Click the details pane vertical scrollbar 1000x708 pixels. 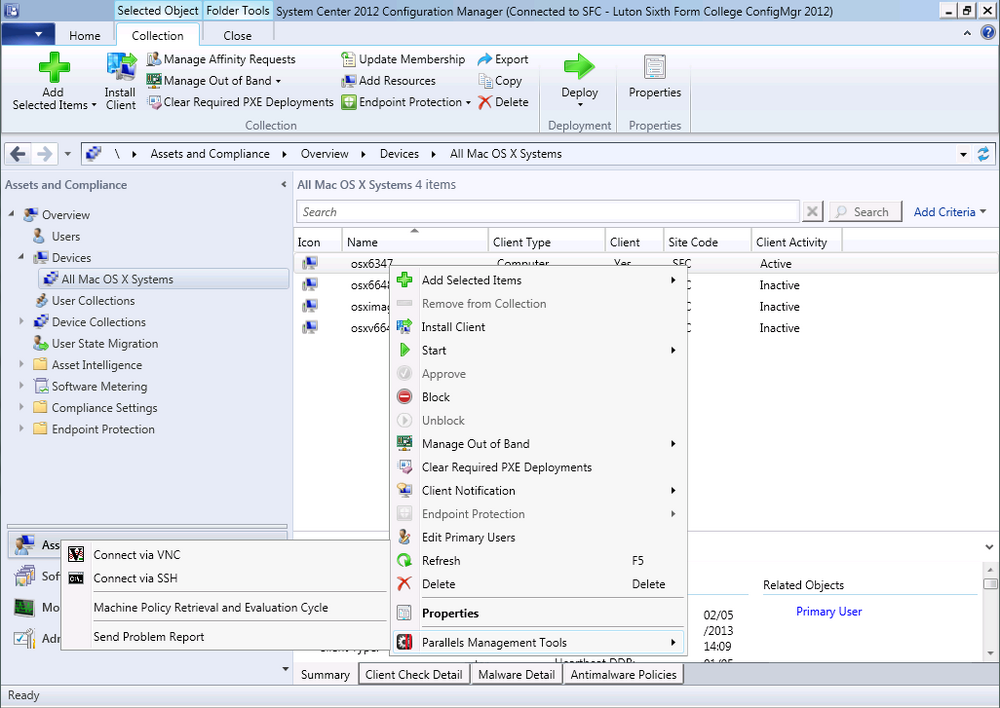[x=990, y=611]
